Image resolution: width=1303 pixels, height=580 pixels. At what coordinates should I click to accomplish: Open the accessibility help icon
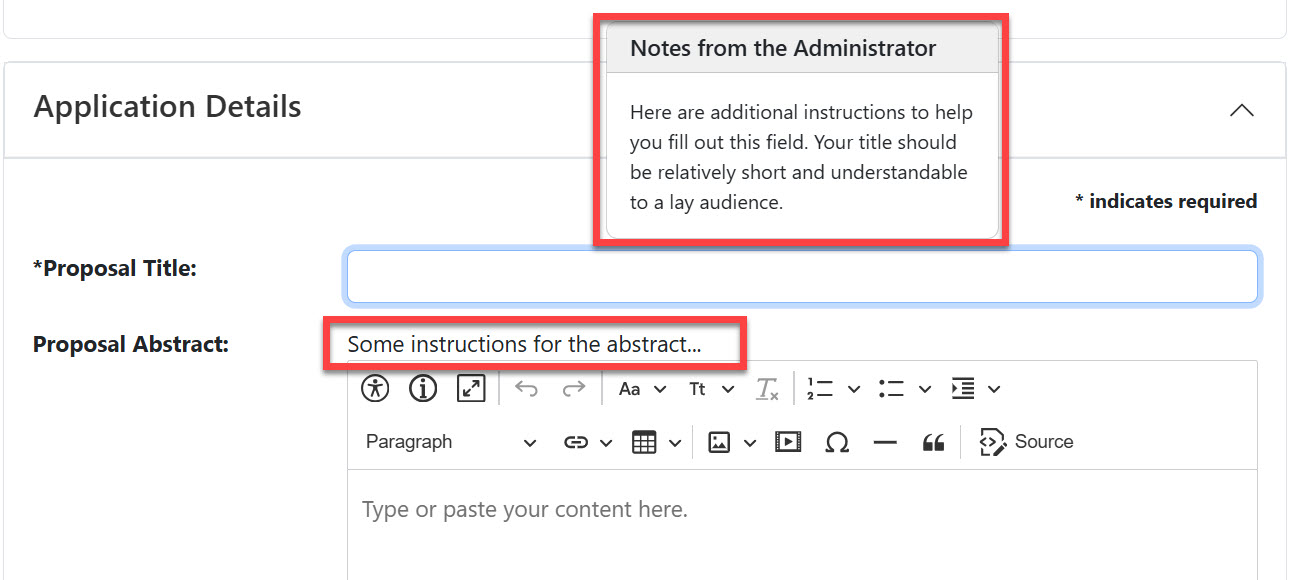tap(375, 389)
